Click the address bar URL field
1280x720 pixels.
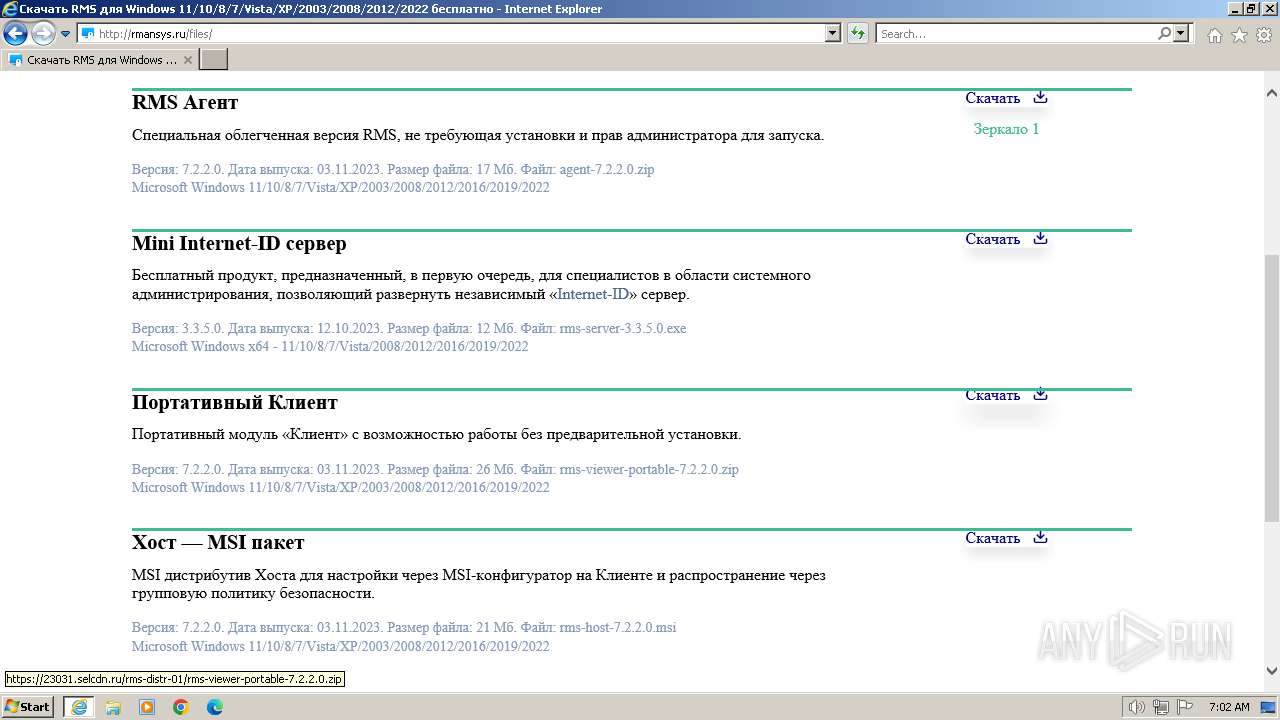point(452,34)
